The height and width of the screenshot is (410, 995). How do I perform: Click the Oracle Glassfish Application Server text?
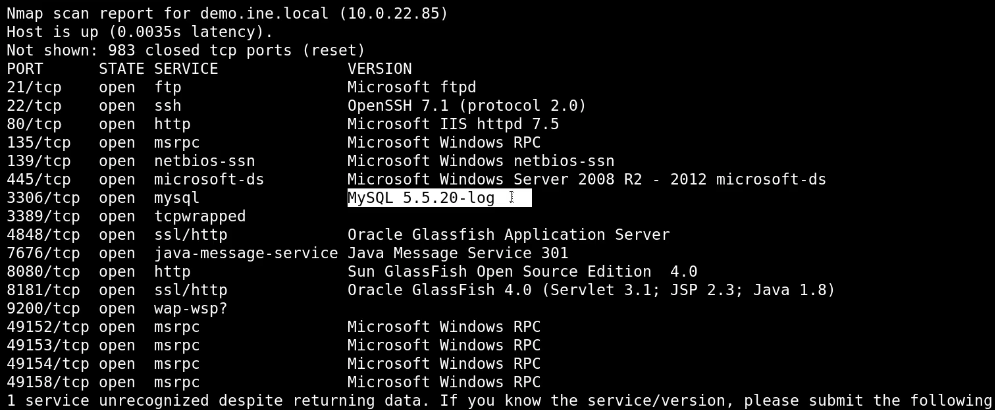pos(508,235)
